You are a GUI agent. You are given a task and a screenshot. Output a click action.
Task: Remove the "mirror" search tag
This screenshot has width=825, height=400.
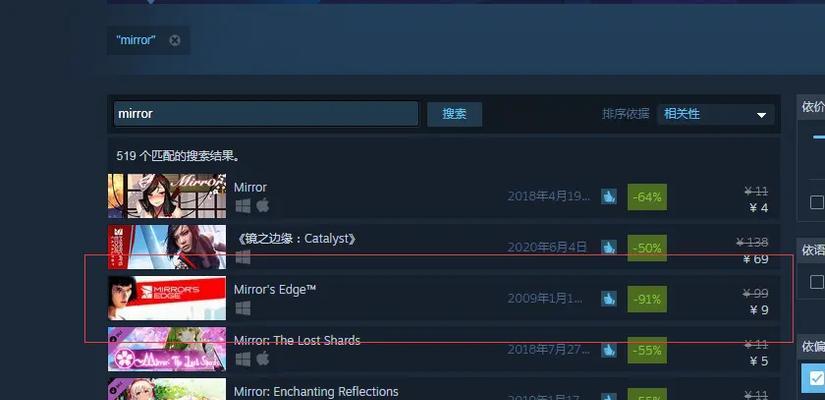coord(175,41)
